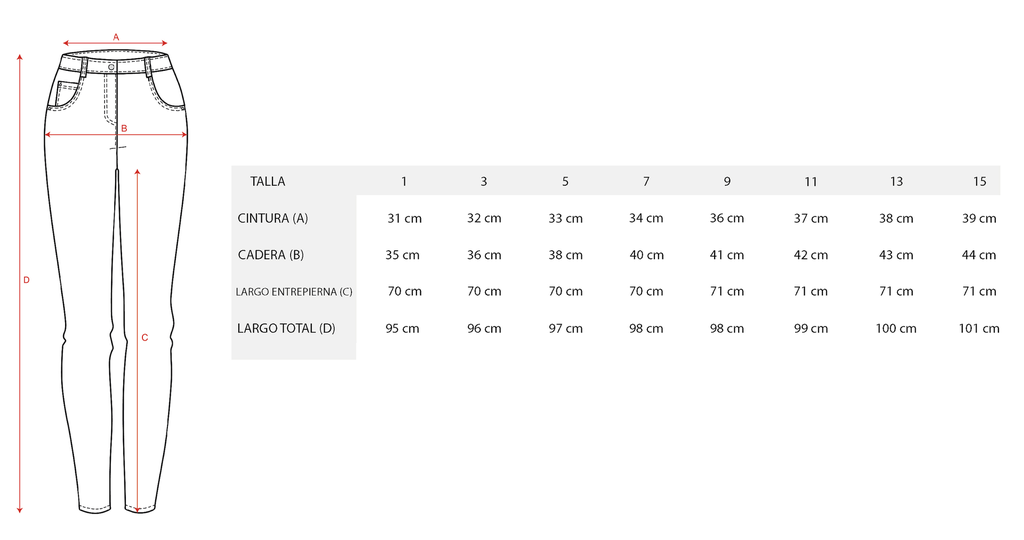The width and height of the screenshot is (1024, 540).
Task: Click size 1 column header
Action: (404, 182)
